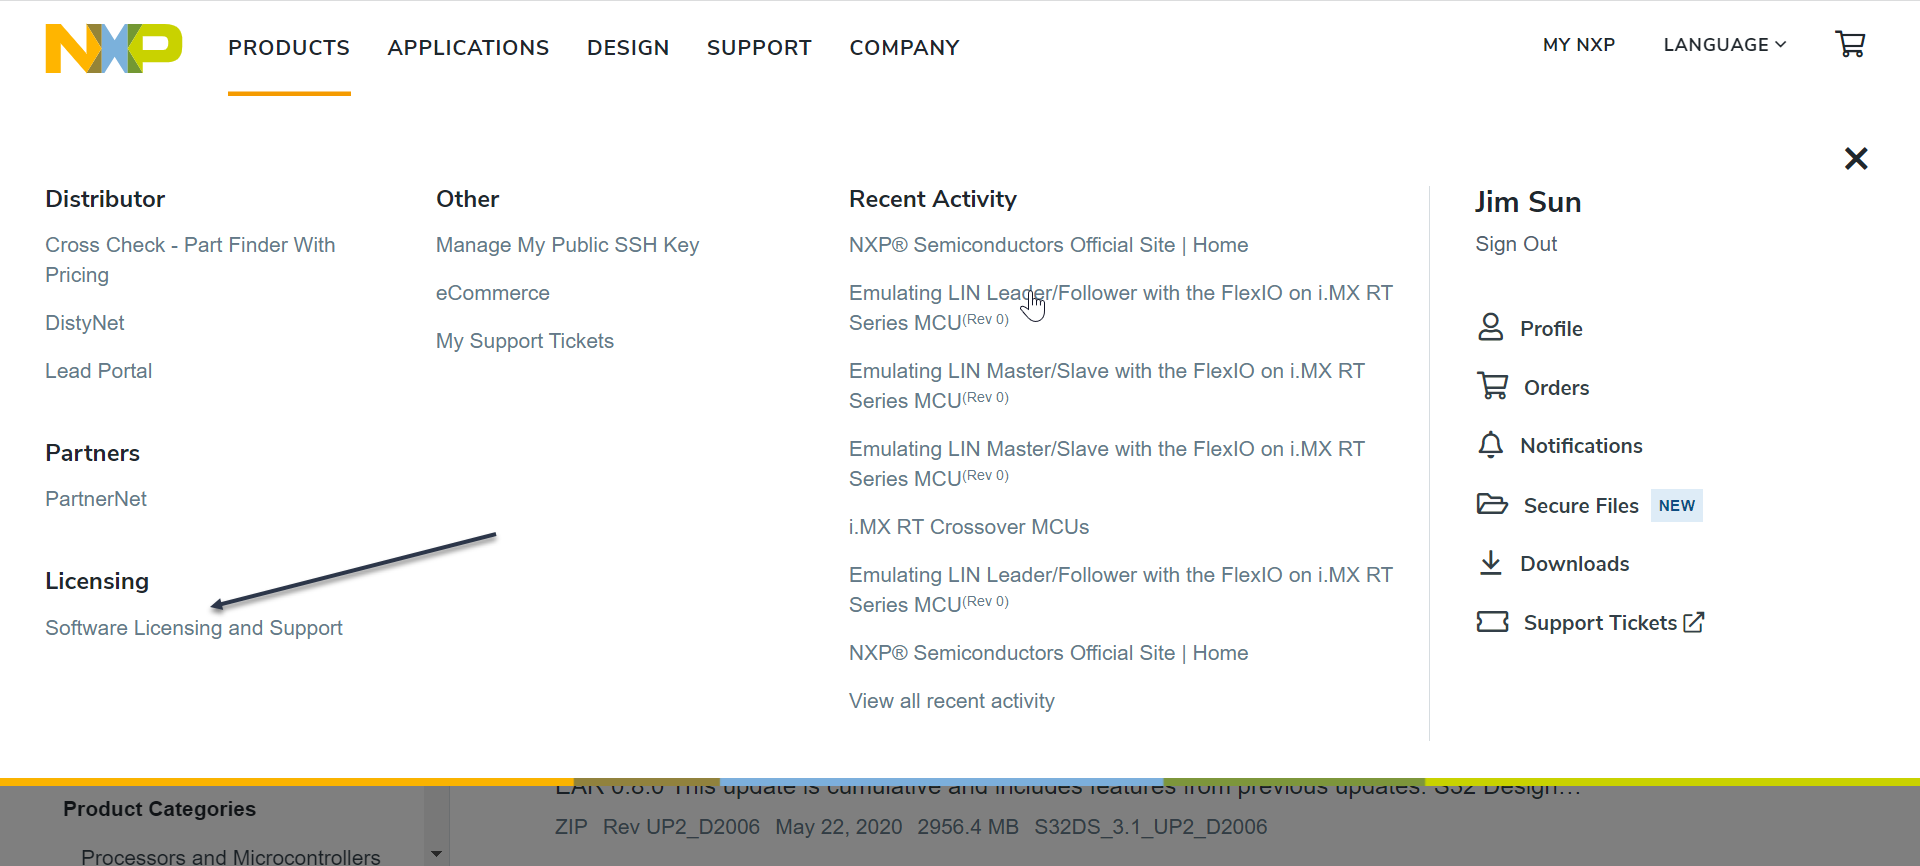The height and width of the screenshot is (866, 1920).
Task: Open the Downloads text link
Action: (1575, 564)
